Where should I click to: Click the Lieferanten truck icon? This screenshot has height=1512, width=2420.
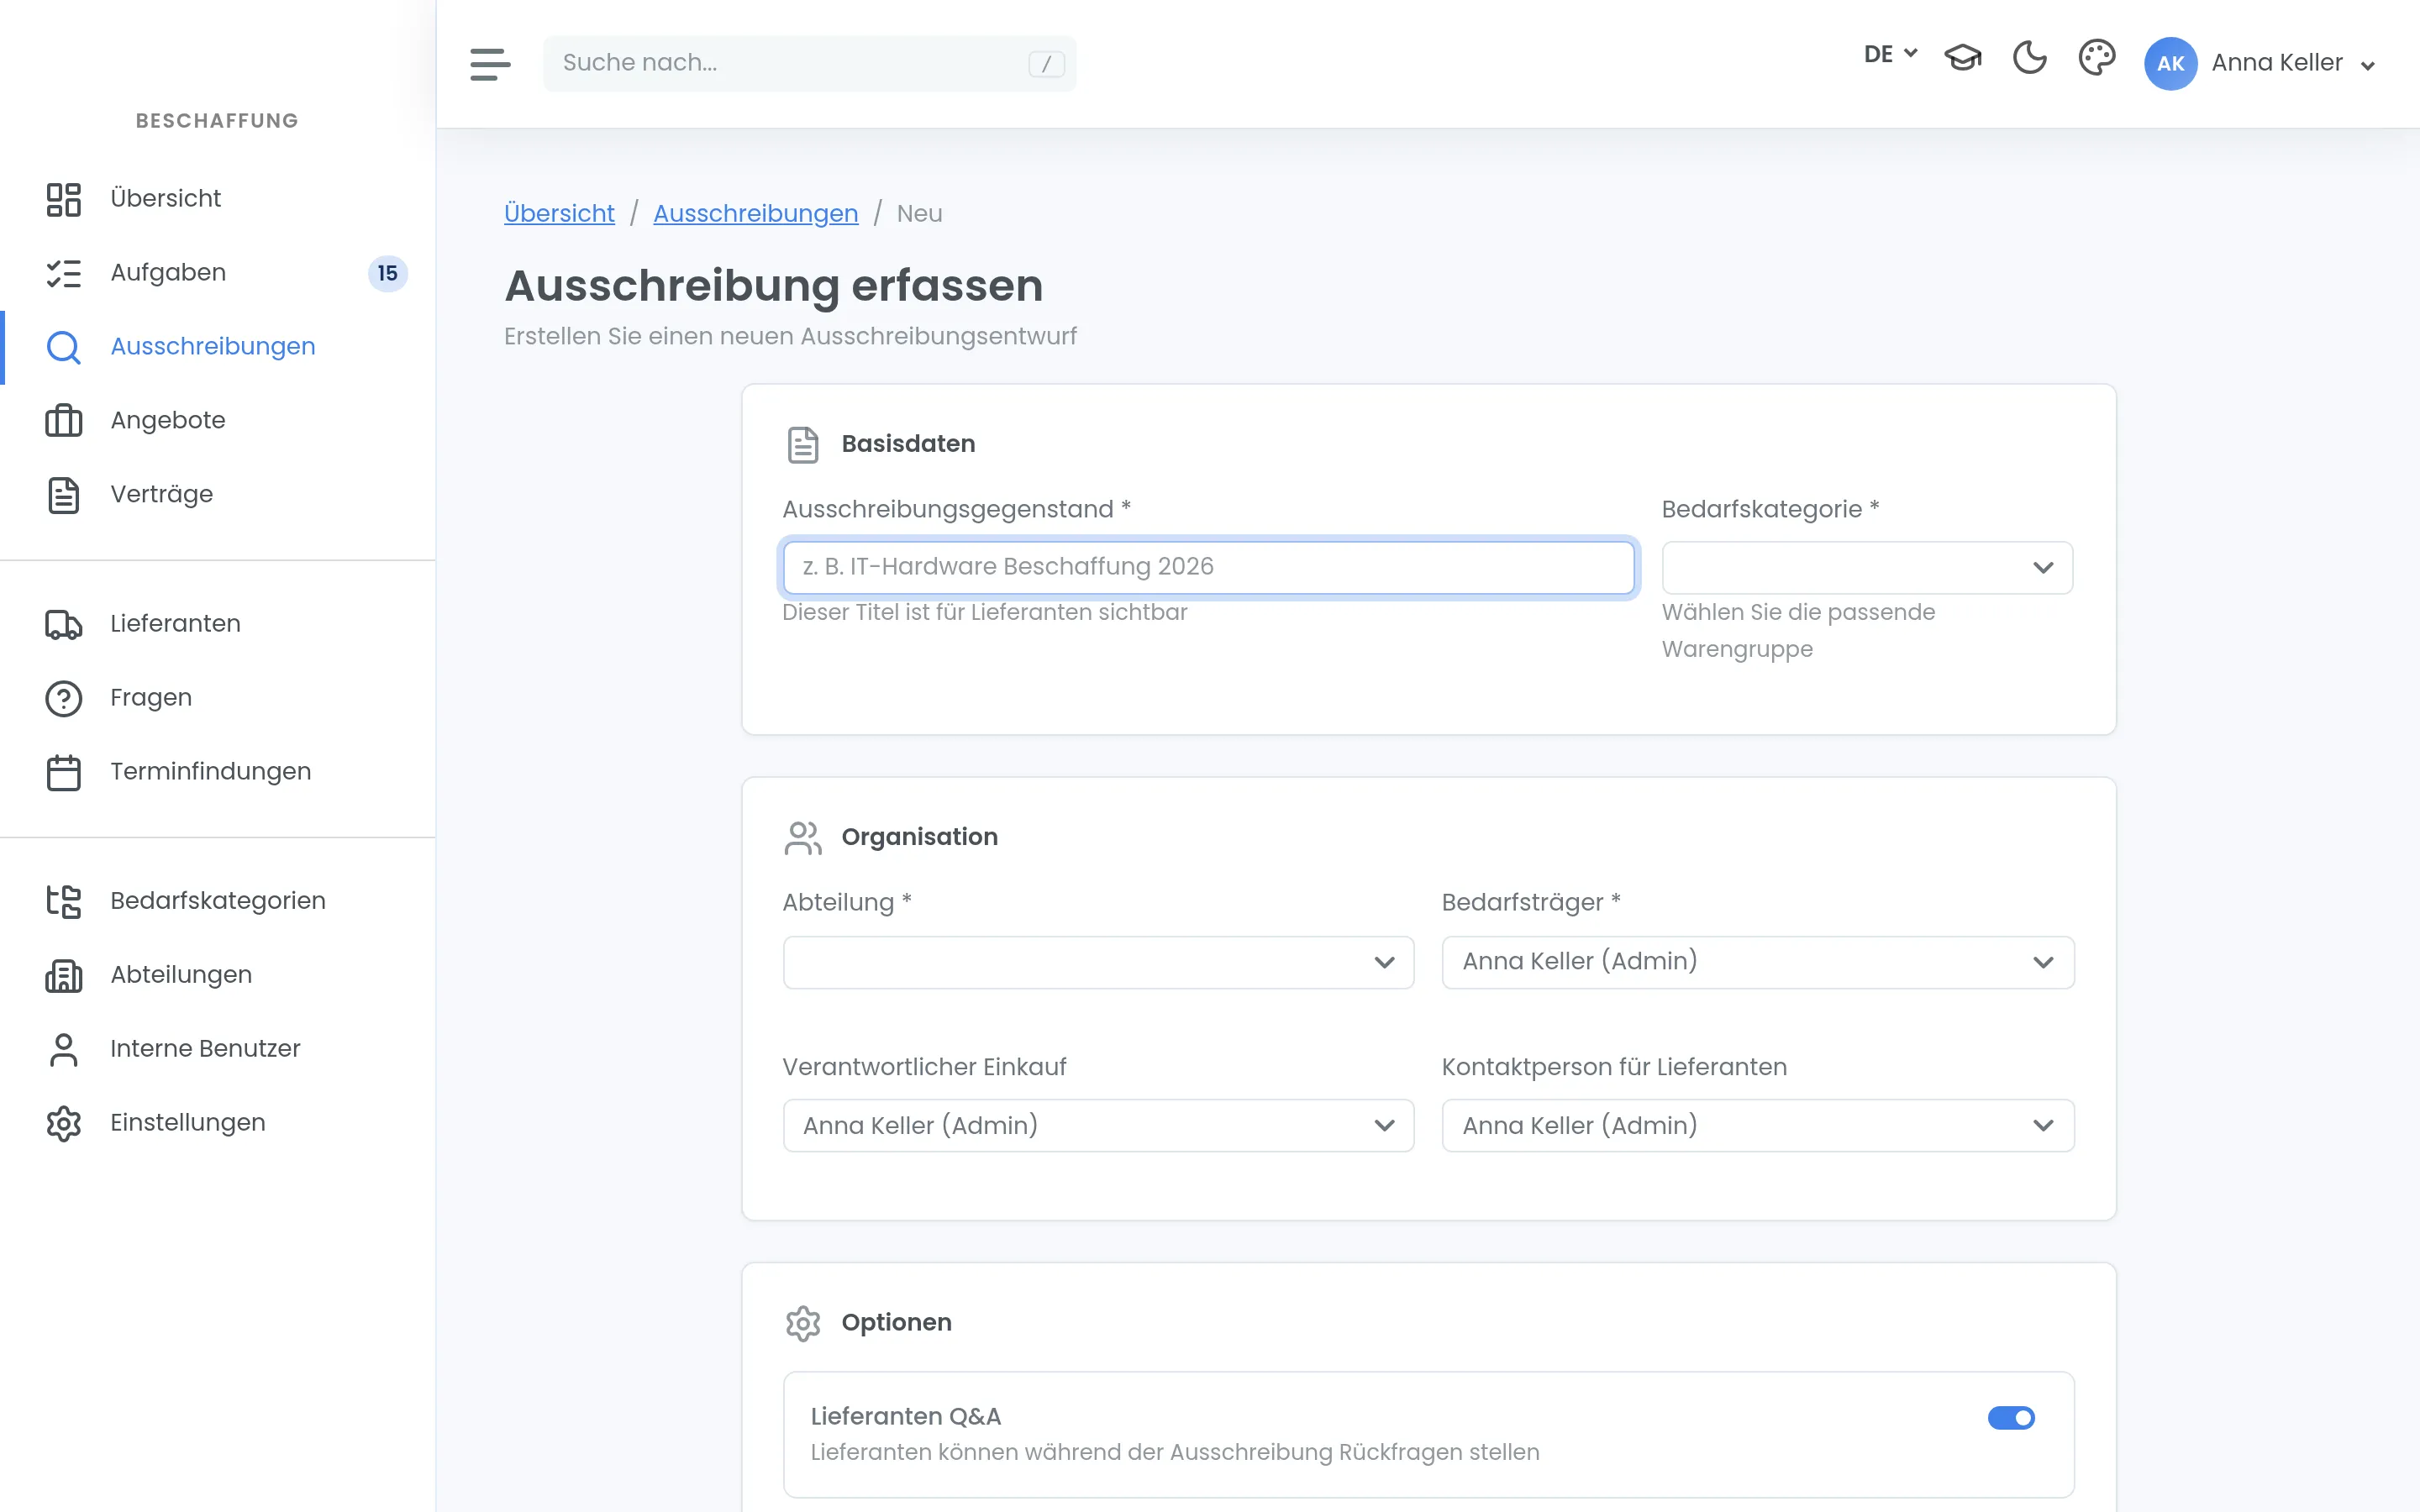pos(64,624)
